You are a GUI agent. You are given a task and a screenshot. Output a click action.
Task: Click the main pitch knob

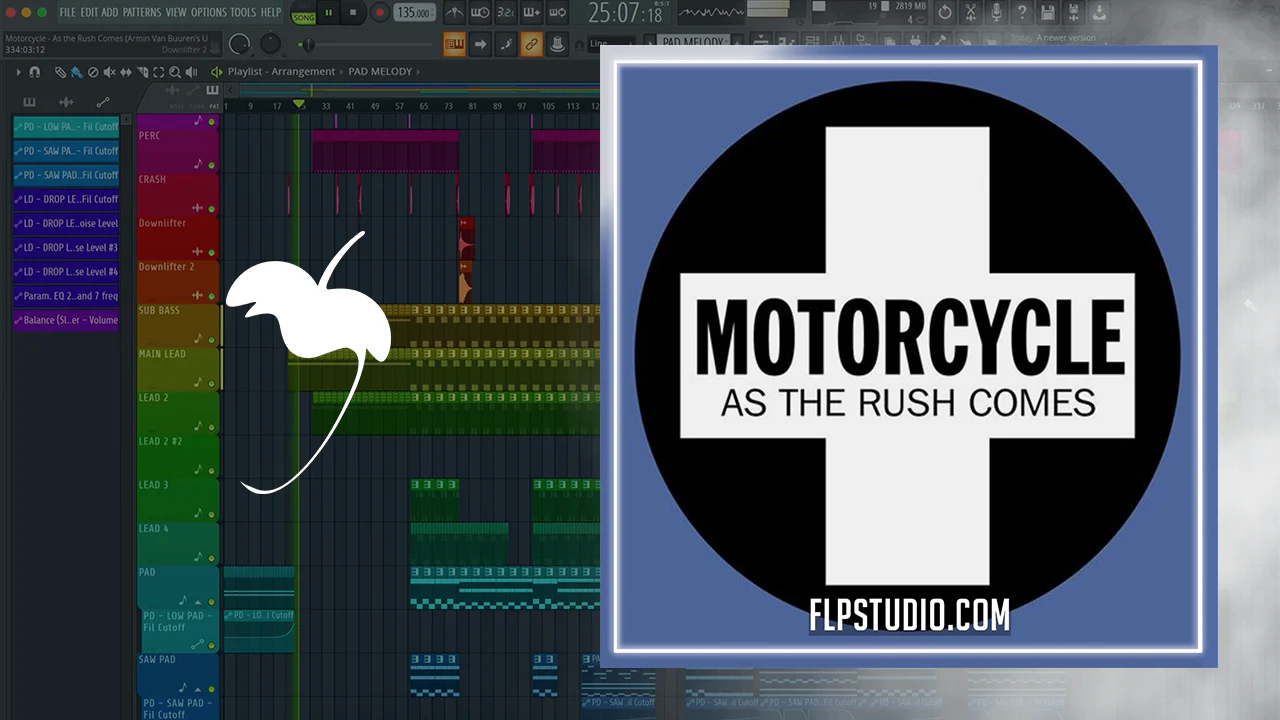pos(271,44)
